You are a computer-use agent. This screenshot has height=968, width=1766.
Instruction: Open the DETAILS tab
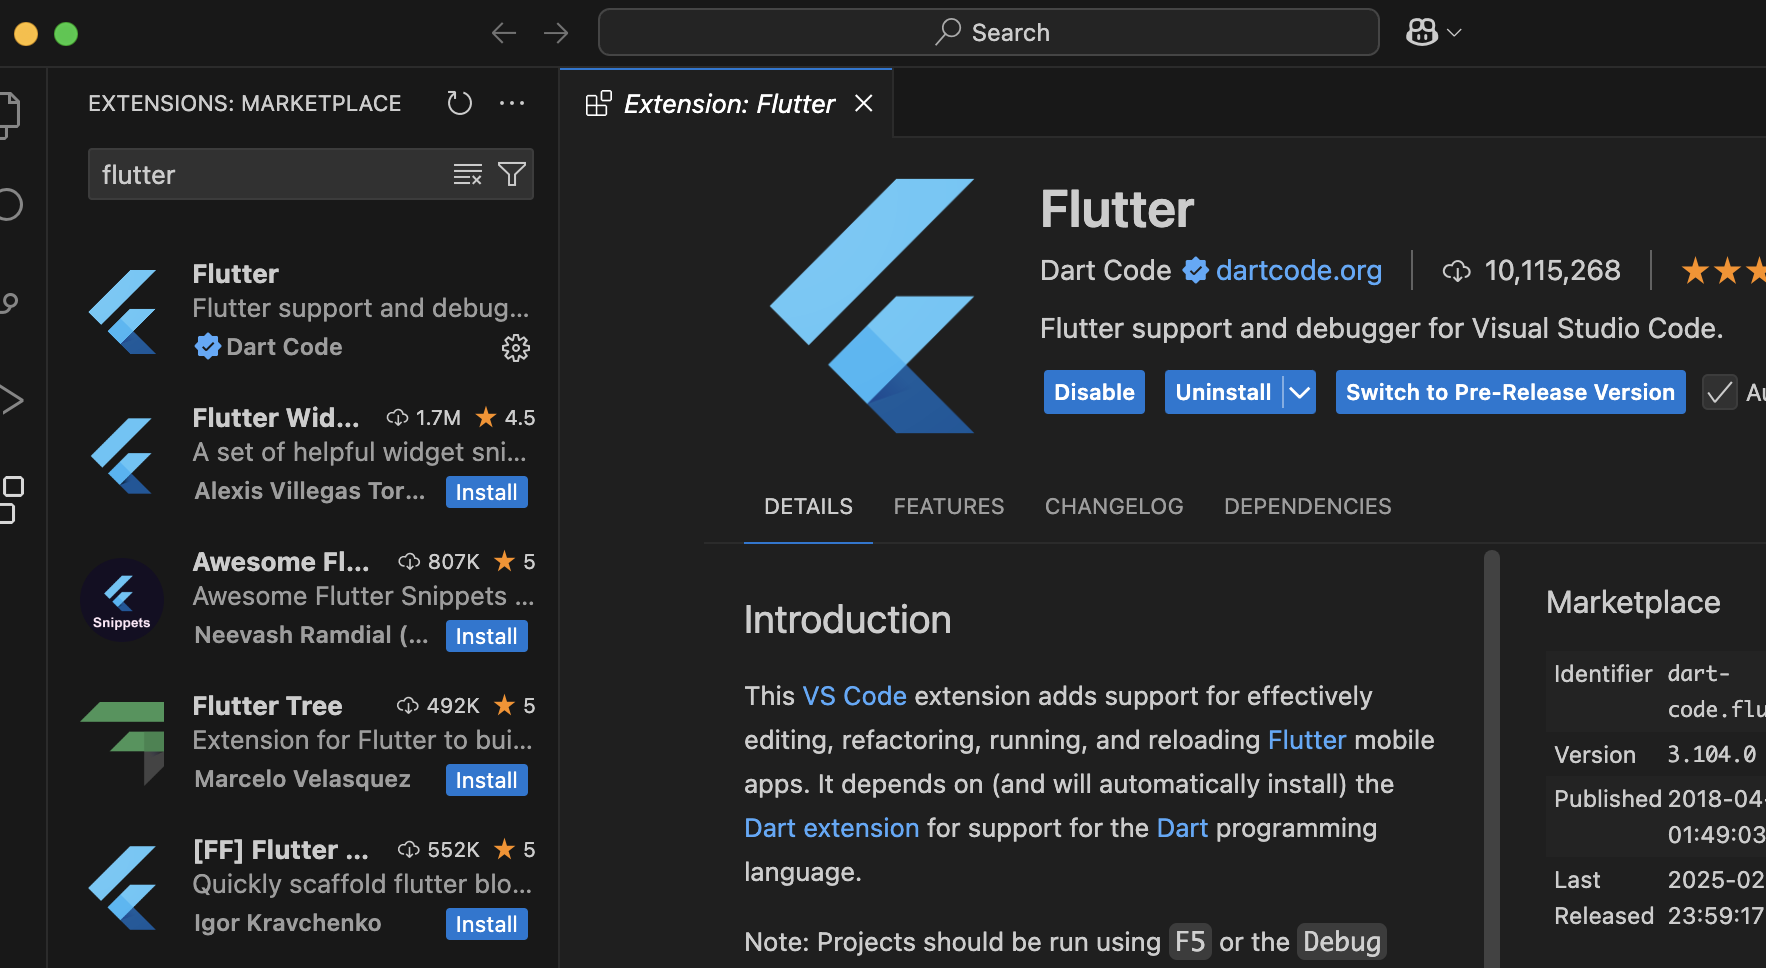click(808, 507)
